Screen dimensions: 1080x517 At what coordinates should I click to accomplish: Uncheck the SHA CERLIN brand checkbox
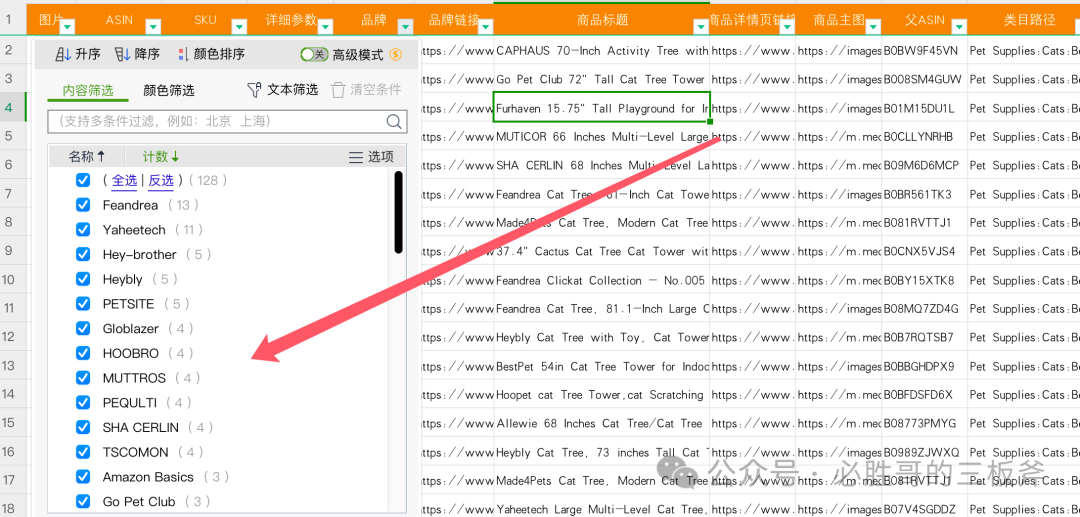83,427
